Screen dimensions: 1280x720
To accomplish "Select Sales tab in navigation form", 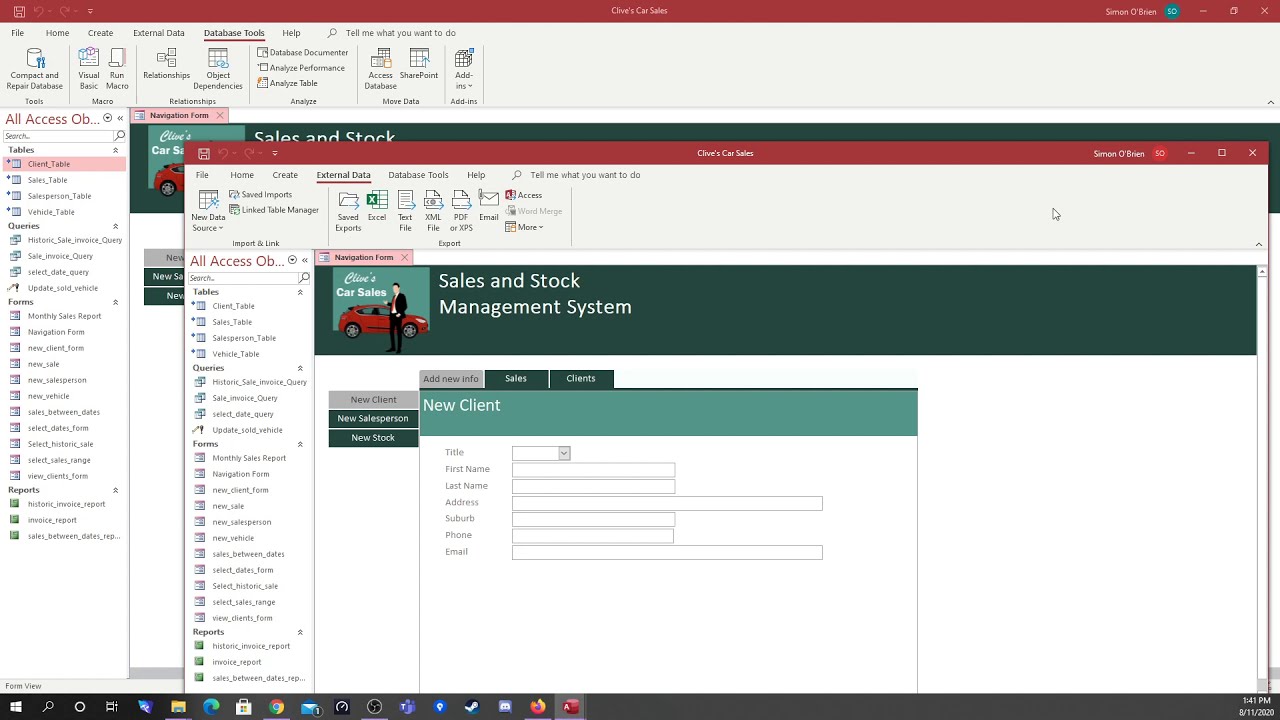I will 516,378.
